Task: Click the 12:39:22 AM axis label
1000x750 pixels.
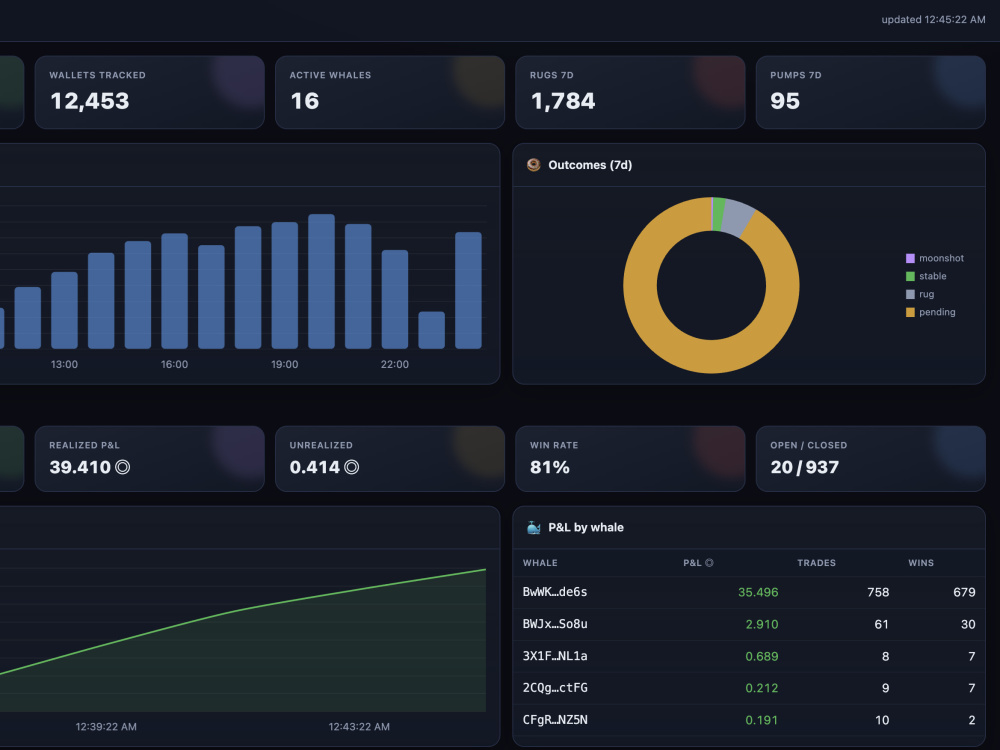Action: [106, 726]
